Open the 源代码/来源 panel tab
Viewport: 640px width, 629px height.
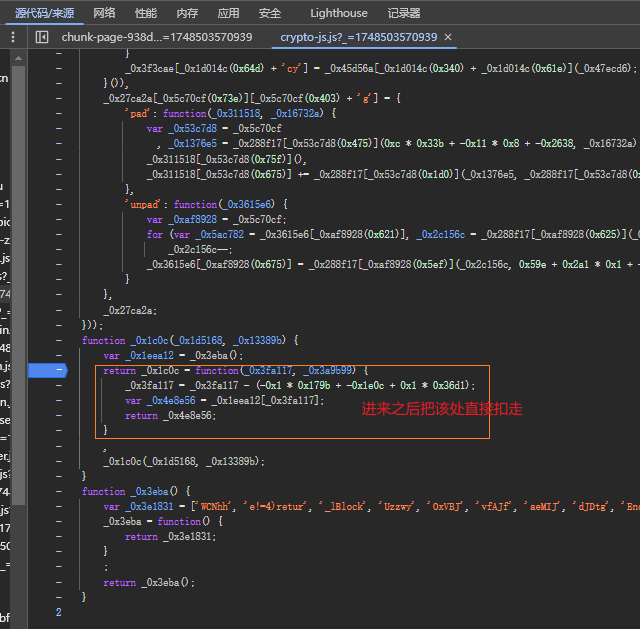coord(44,13)
